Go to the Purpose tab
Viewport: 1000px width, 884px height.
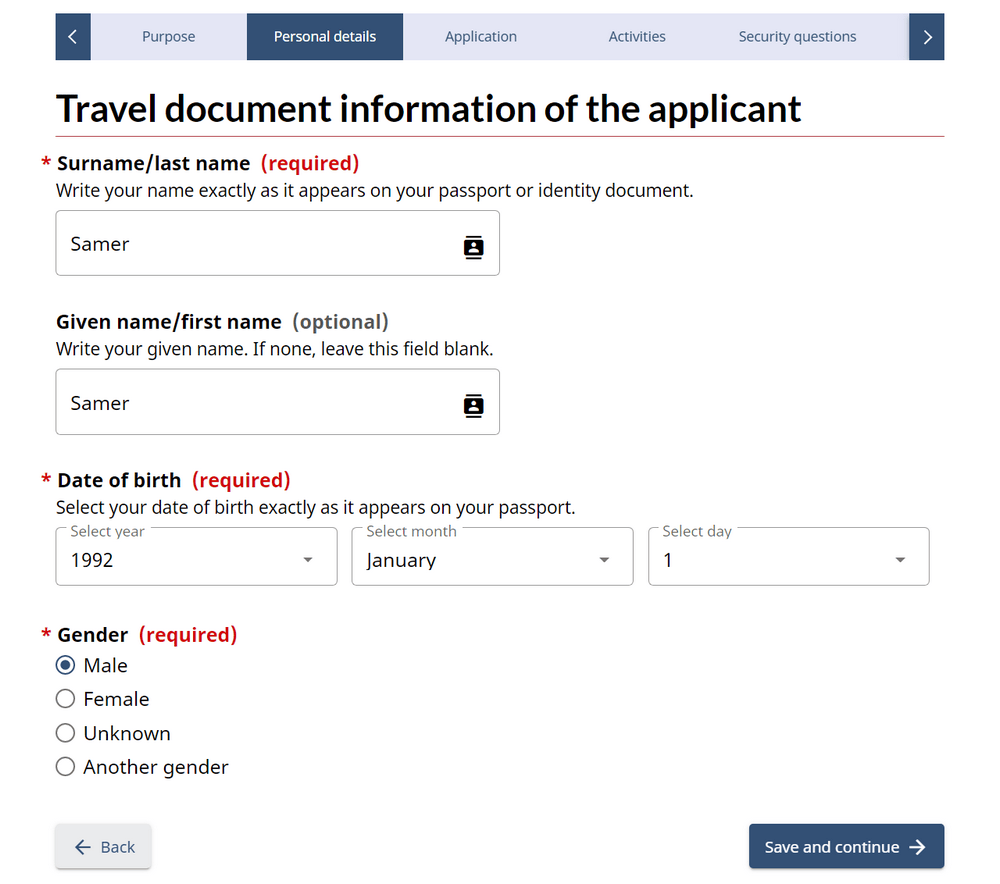(x=168, y=37)
